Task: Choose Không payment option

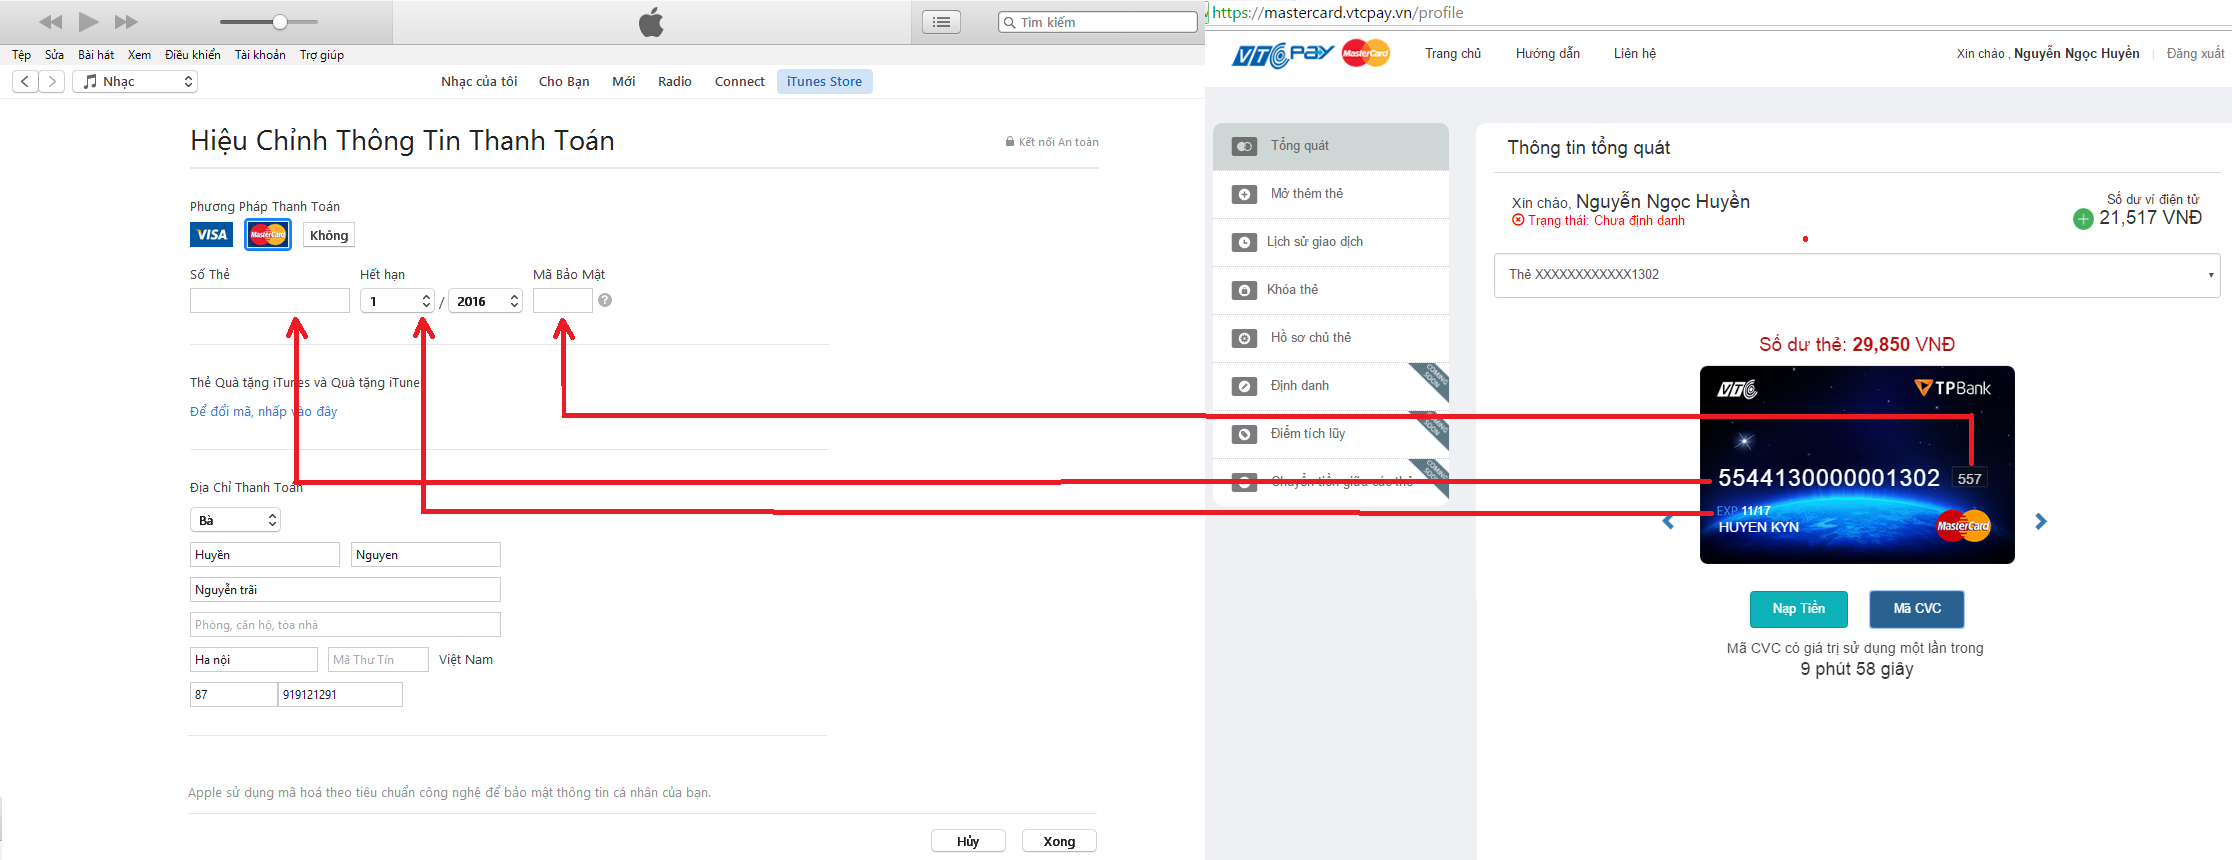Action: click(329, 236)
